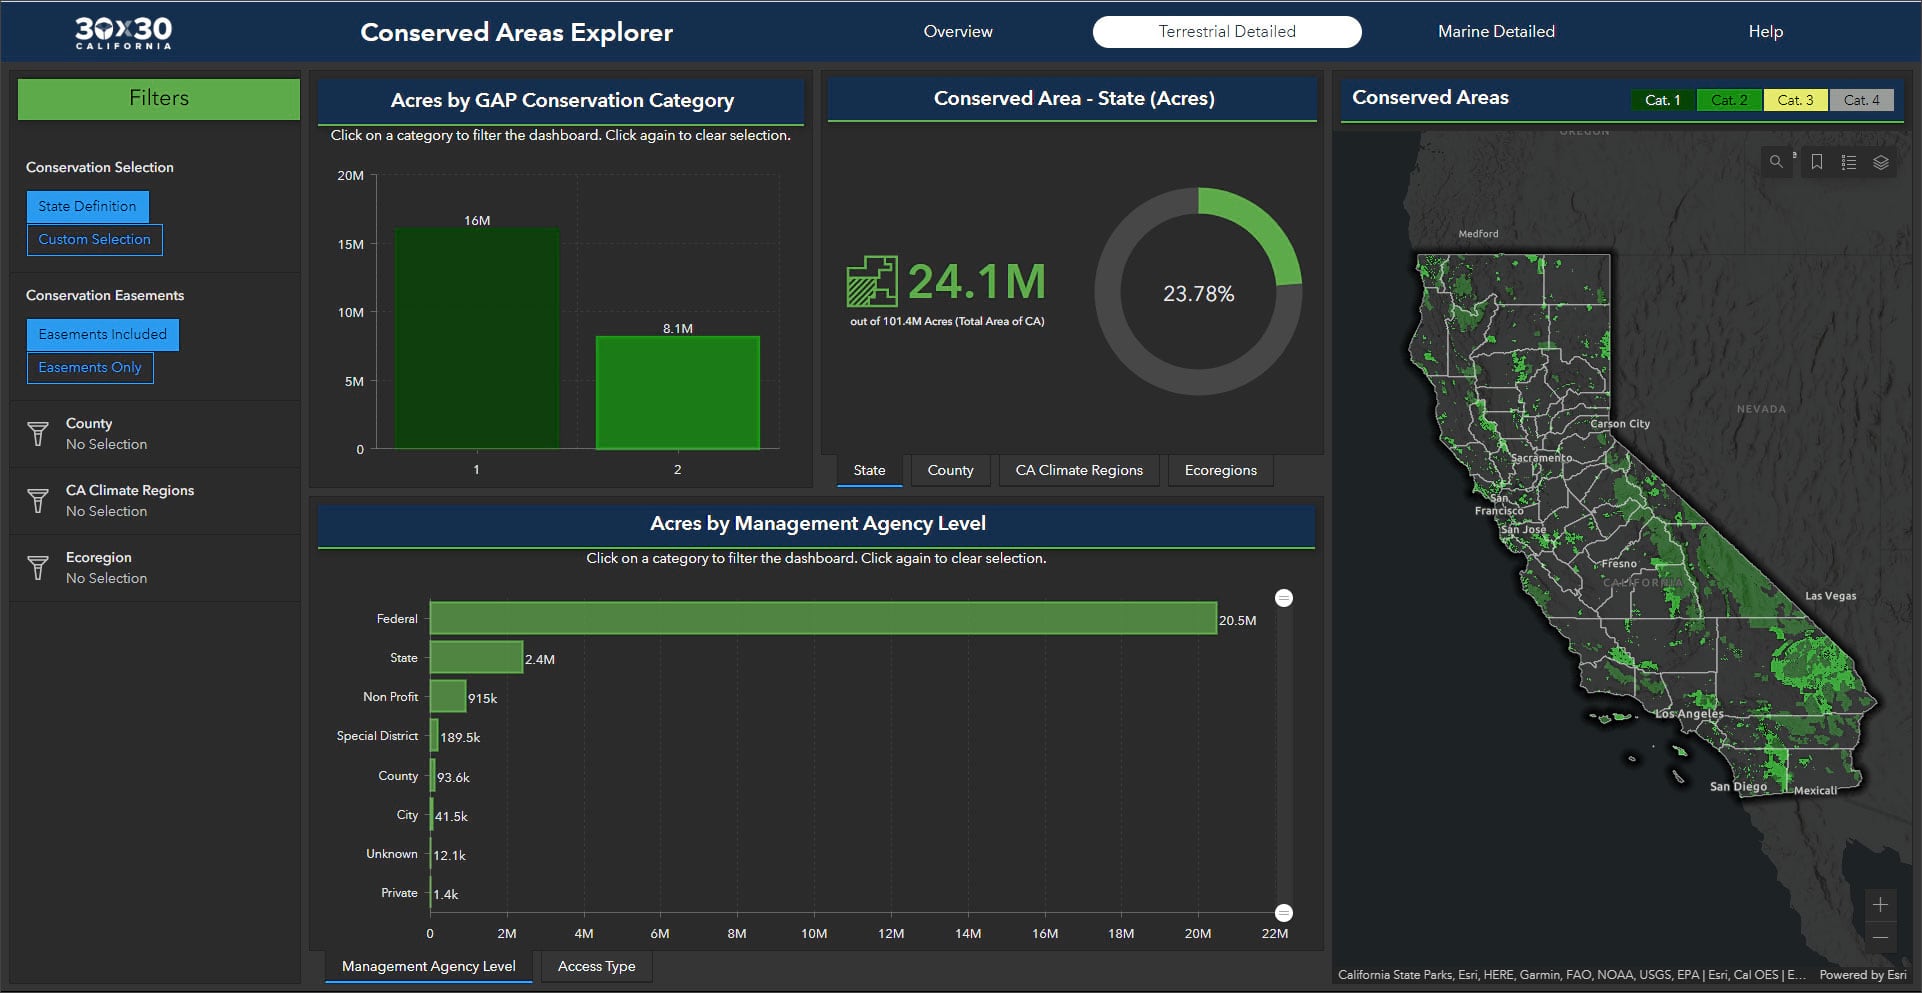Select the Custom Selection option
This screenshot has height=993, width=1922.
[x=94, y=240]
